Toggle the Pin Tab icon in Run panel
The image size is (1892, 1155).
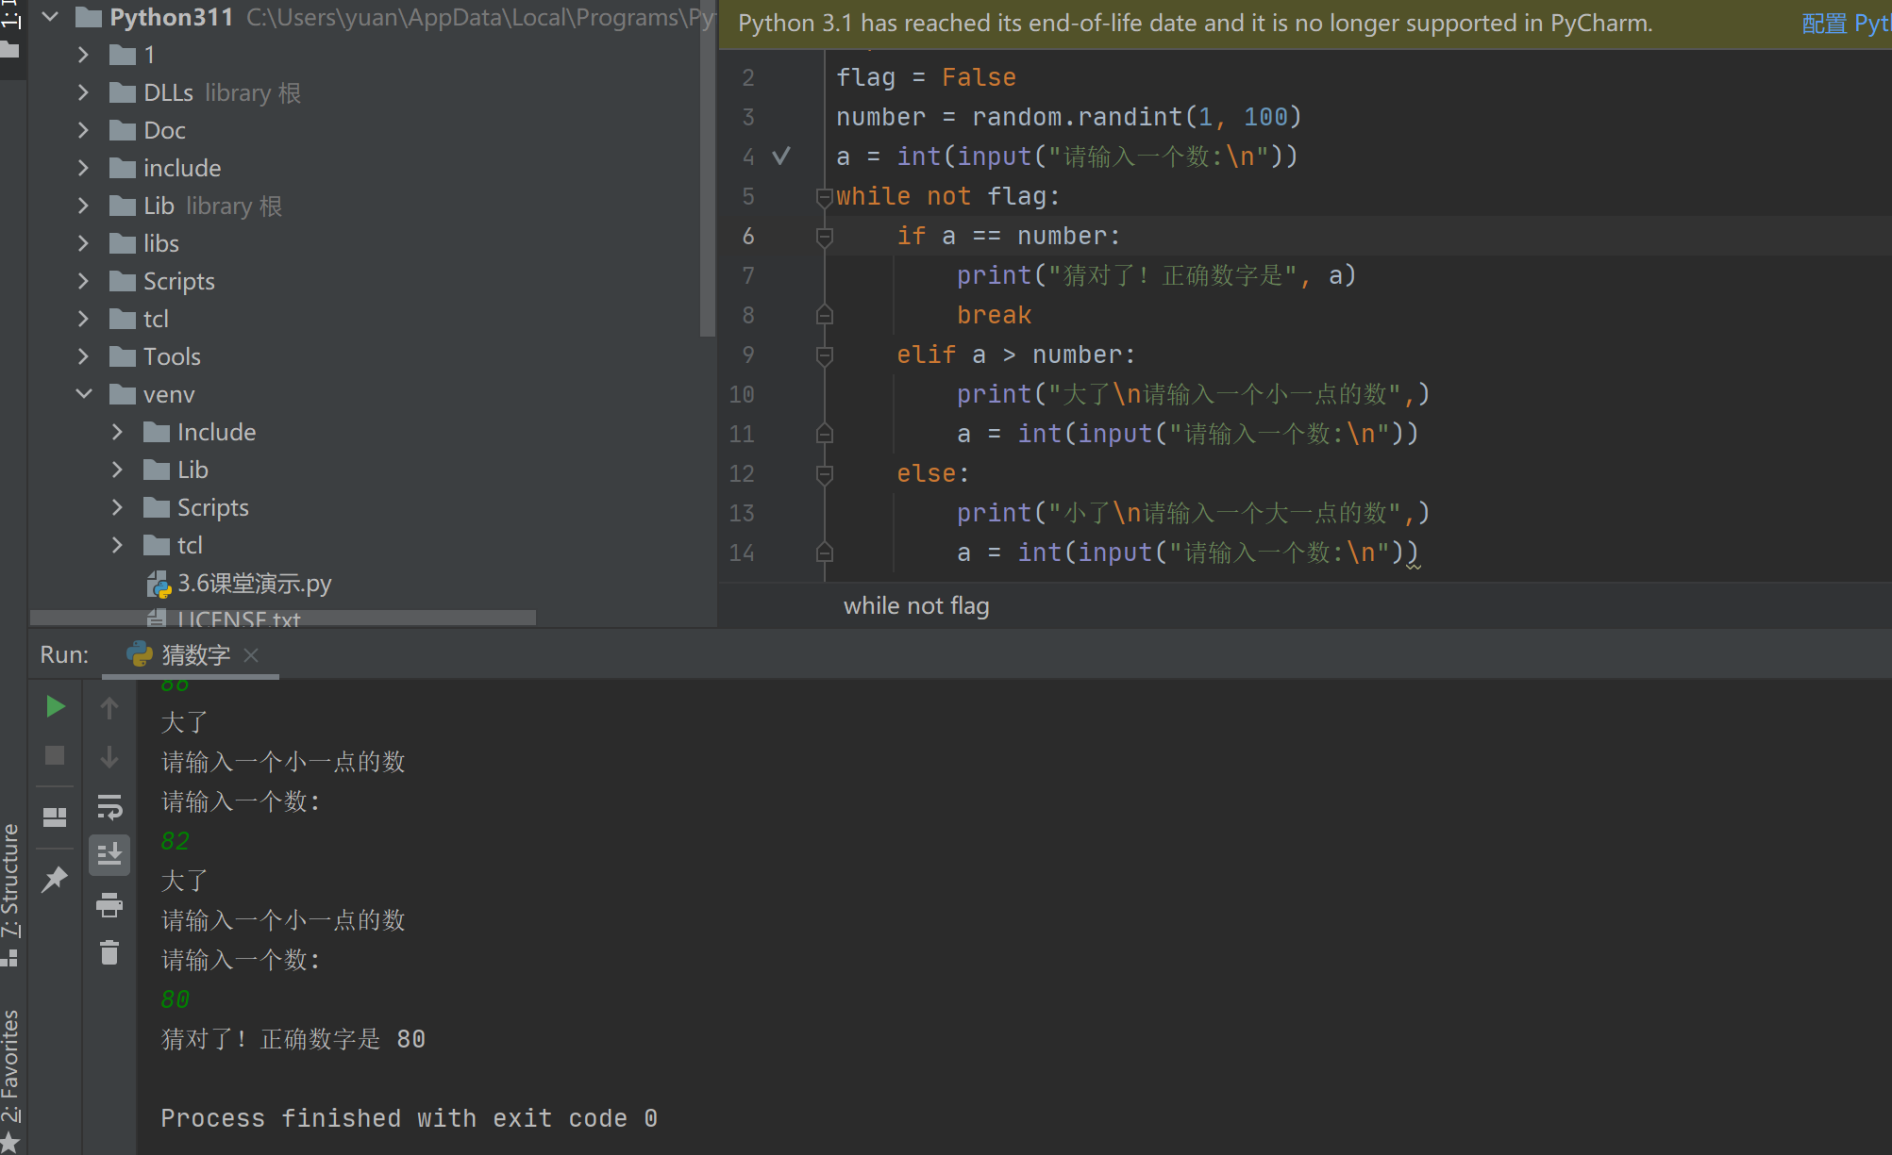(x=55, y=879)
